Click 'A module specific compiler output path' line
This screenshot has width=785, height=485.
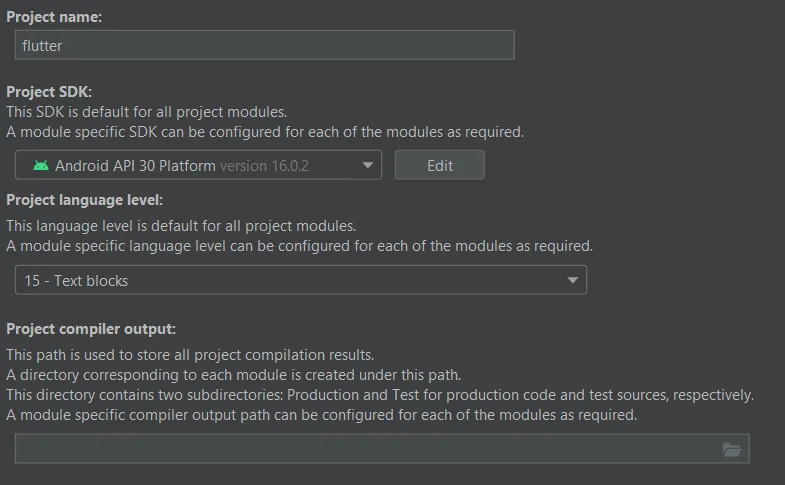click(321, 415)
